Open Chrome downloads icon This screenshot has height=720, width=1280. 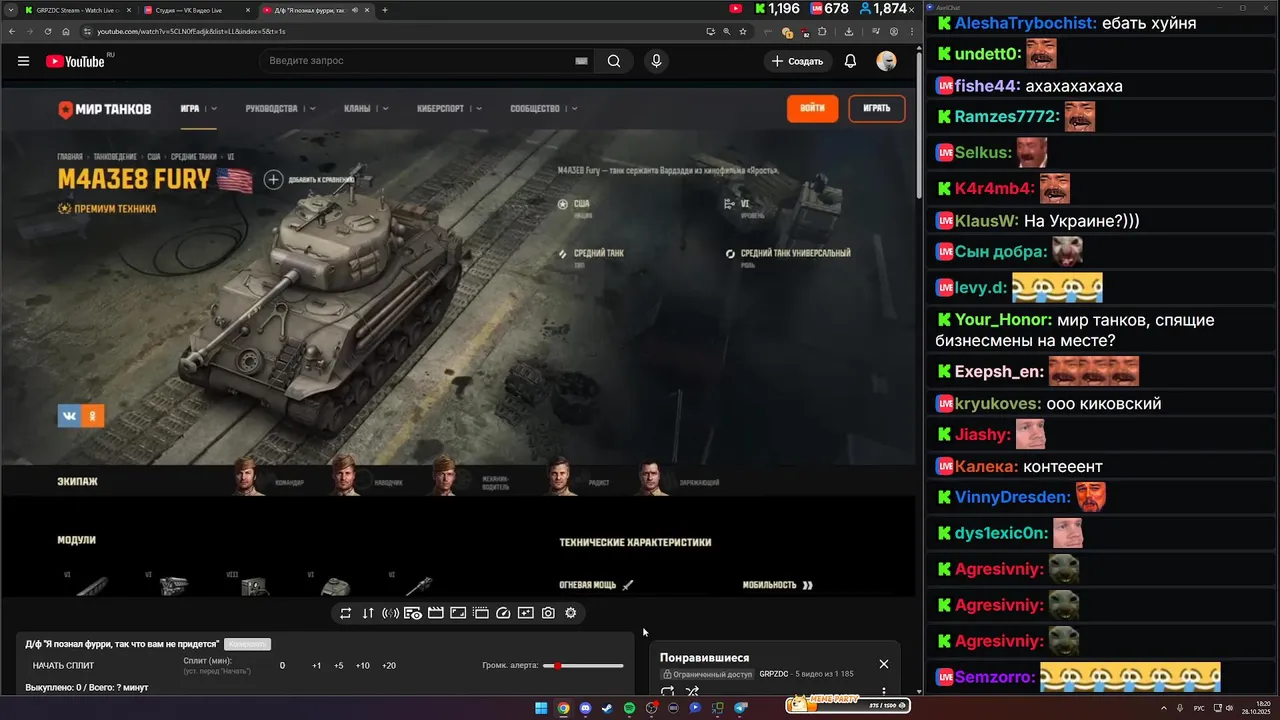coord(849,31)
